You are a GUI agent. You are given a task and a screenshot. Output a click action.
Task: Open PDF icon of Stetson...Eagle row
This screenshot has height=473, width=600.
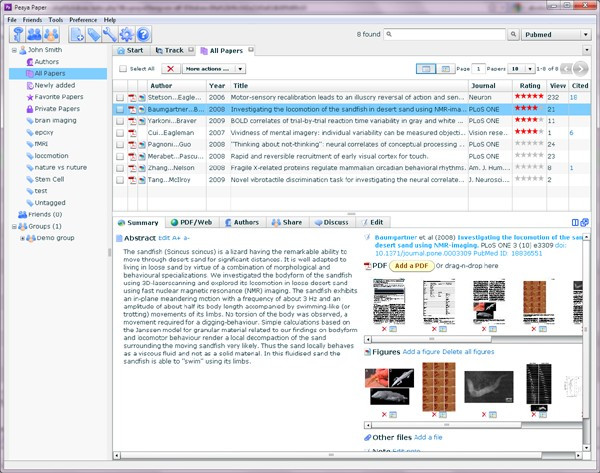(132, 98)
